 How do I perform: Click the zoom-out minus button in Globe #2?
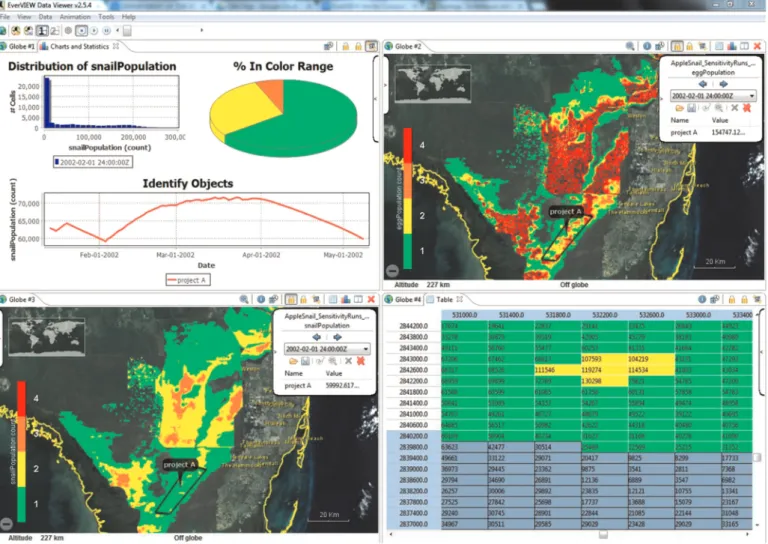click(x=392, y=270)
